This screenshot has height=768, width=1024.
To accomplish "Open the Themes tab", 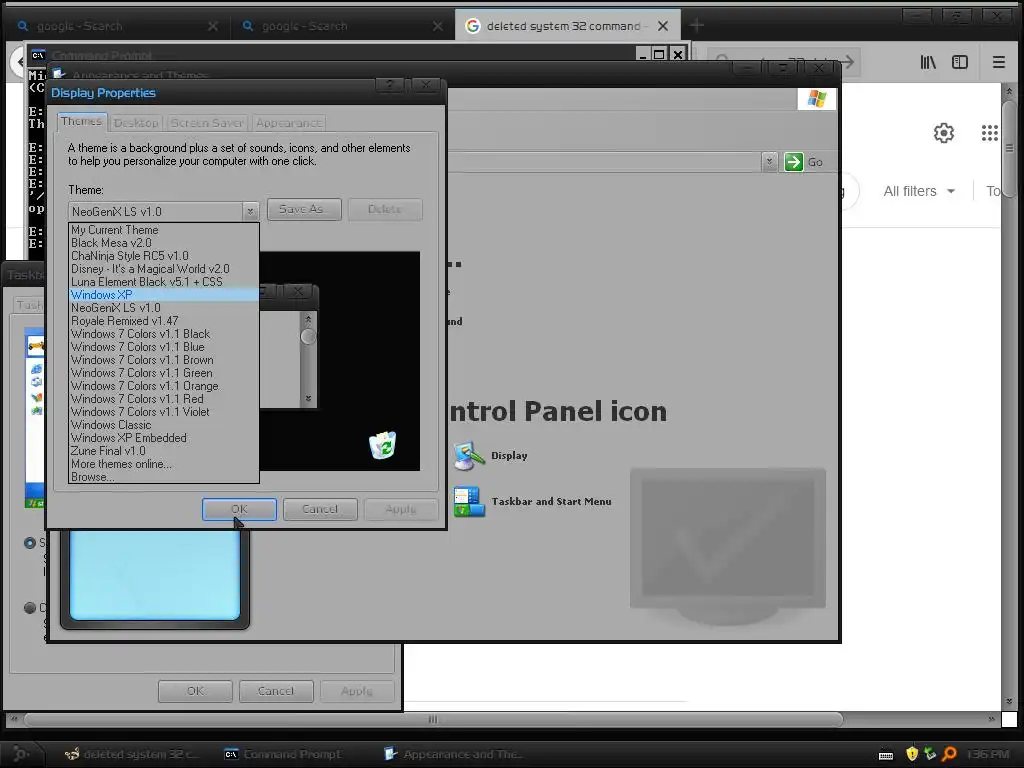I will pos(82,121).
